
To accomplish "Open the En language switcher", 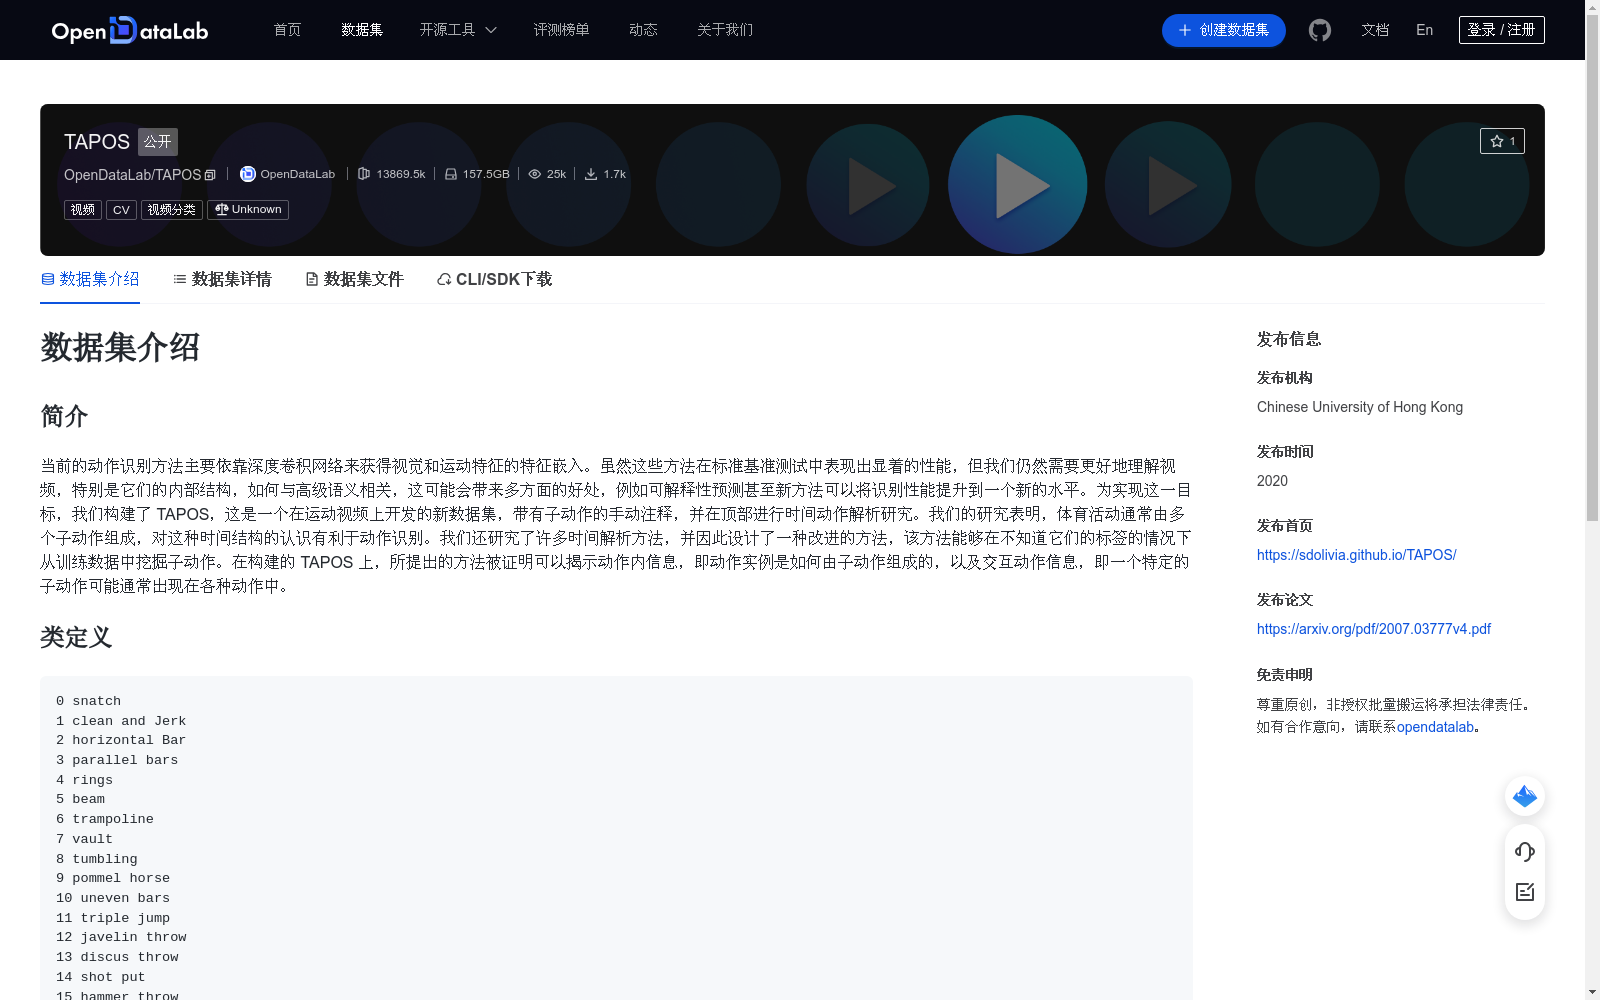I will [x=1423, y=30].
